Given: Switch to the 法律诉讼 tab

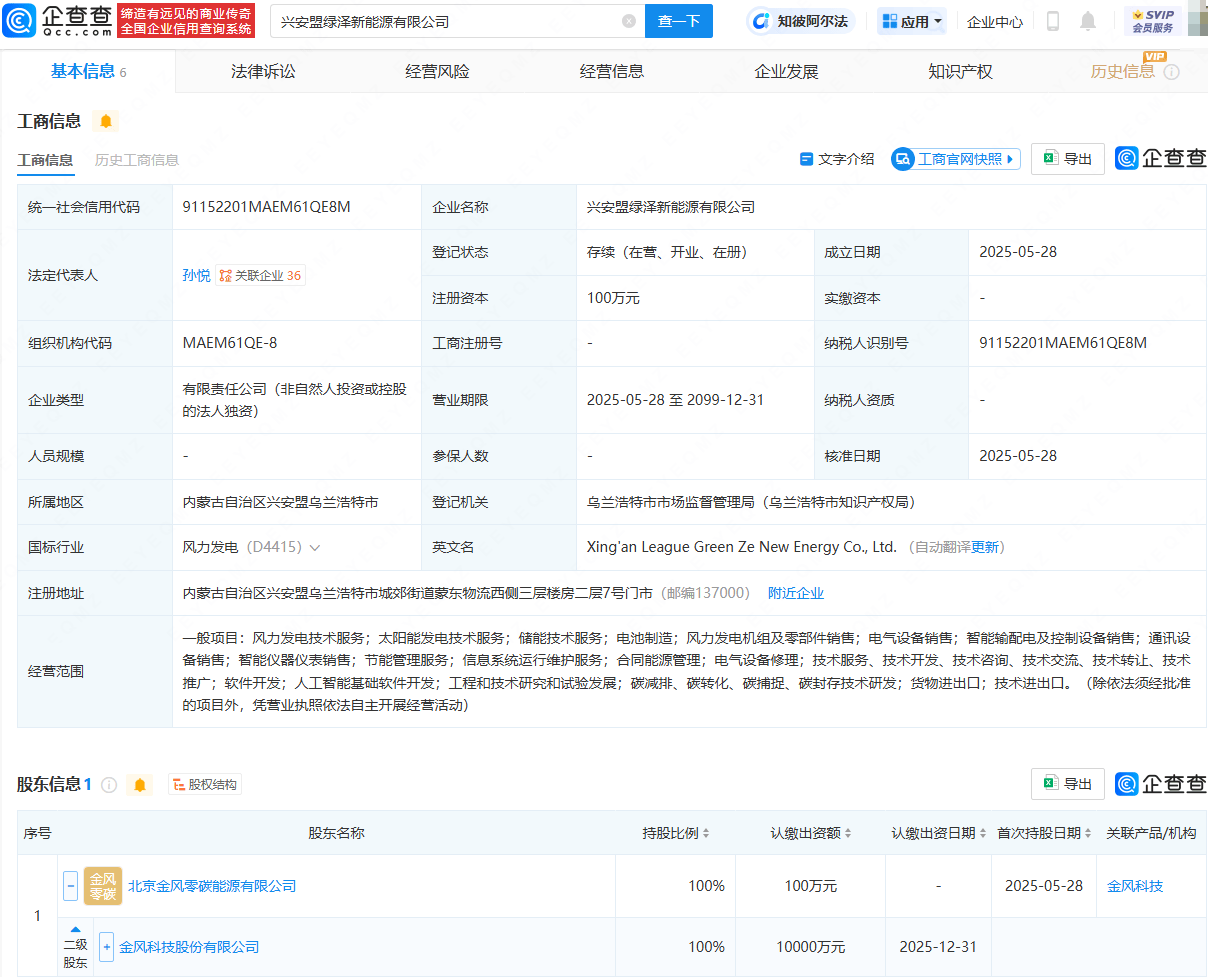Looking at the screenshot, I should 263,72.
